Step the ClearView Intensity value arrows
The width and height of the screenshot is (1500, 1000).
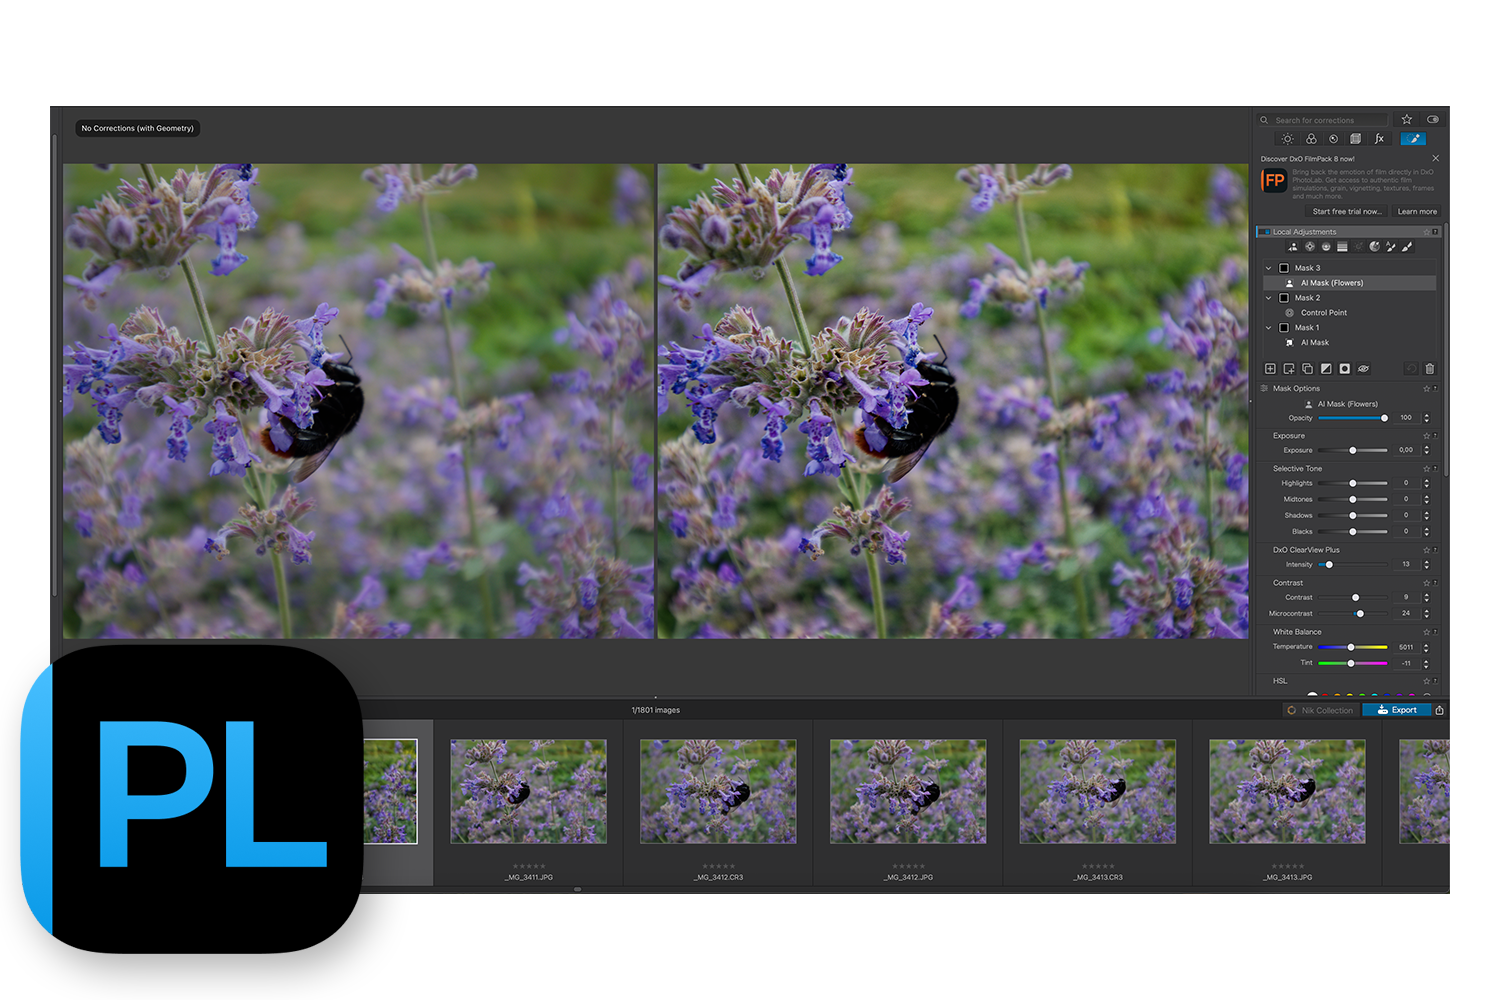(x=1427, y=565)
